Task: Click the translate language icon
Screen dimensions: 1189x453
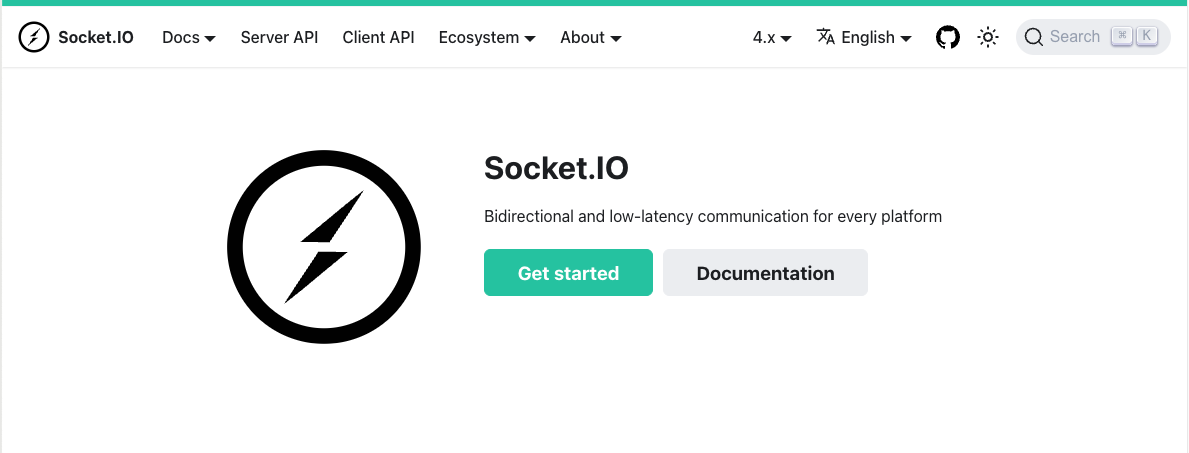Action: 826,36
